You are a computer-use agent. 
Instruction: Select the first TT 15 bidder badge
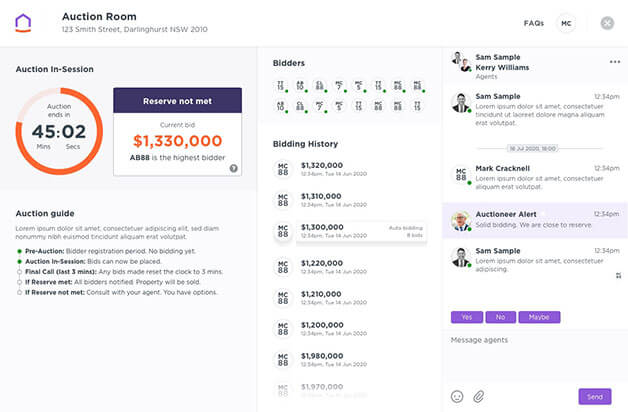[280, 86]
